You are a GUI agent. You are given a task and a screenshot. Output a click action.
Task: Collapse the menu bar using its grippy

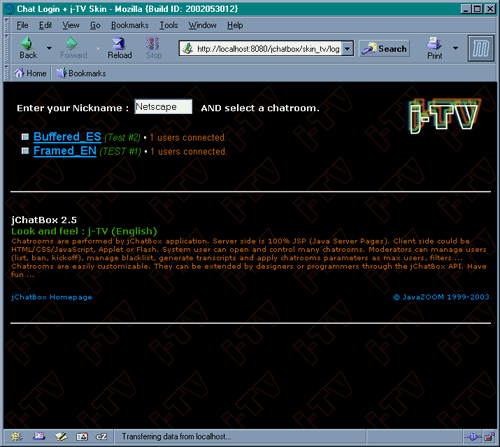click(6, 25)
